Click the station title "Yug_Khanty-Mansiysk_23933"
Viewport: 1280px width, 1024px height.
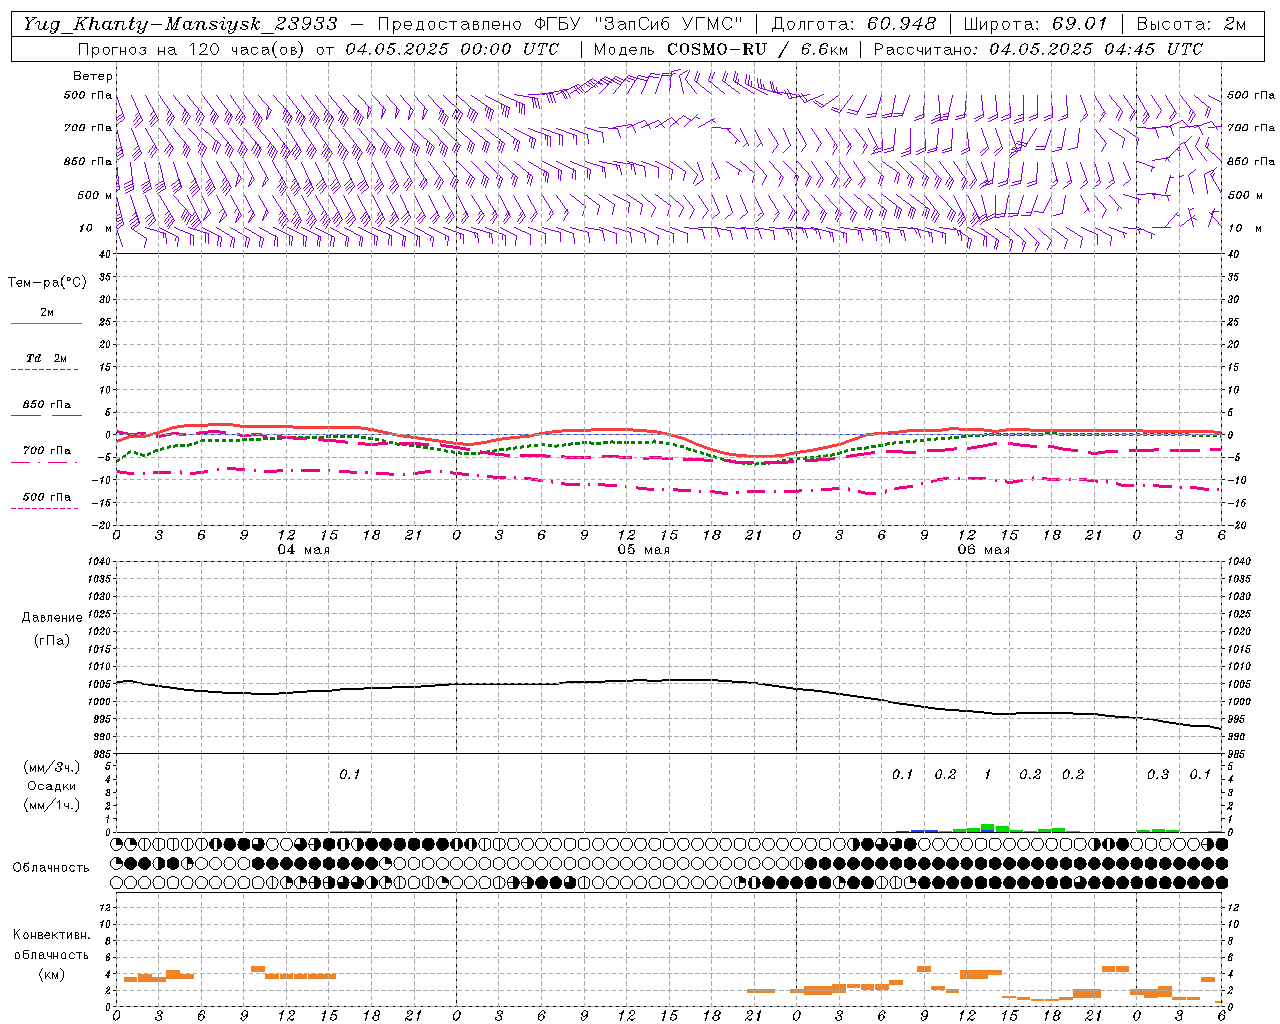point(180,24)
